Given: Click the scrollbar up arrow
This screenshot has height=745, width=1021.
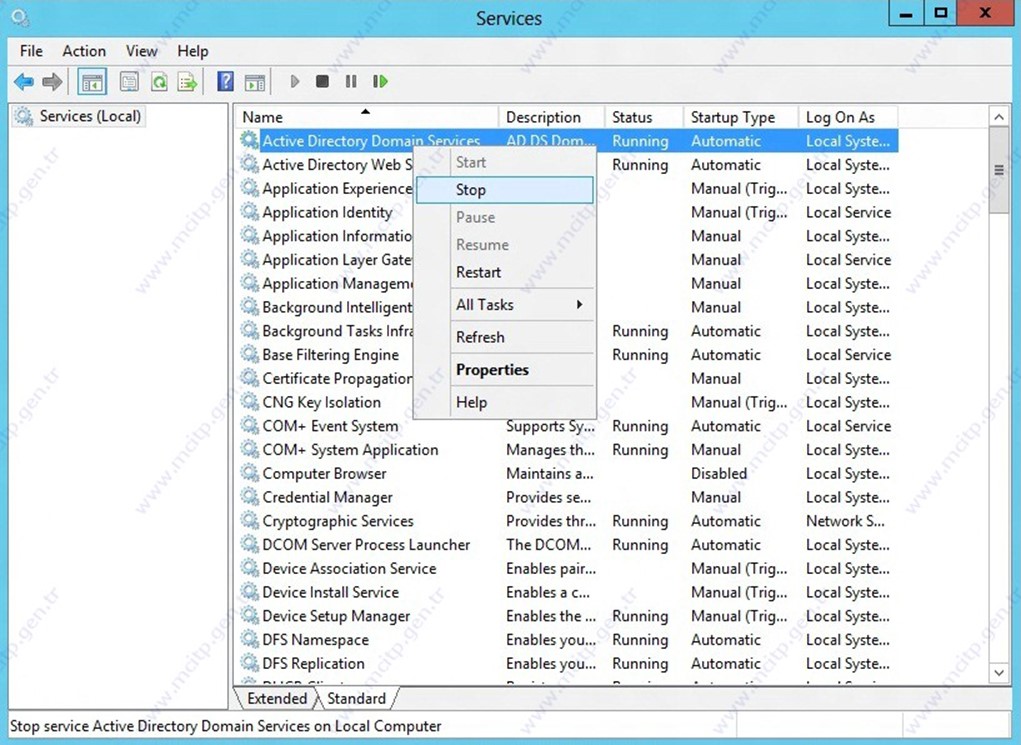Looking at the screenshot, I should coord(999,117).
